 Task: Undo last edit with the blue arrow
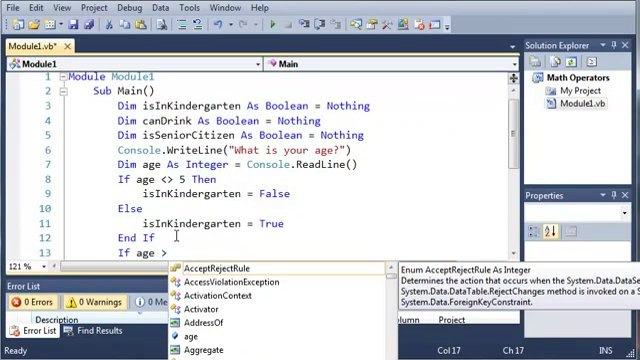point(218,25)
